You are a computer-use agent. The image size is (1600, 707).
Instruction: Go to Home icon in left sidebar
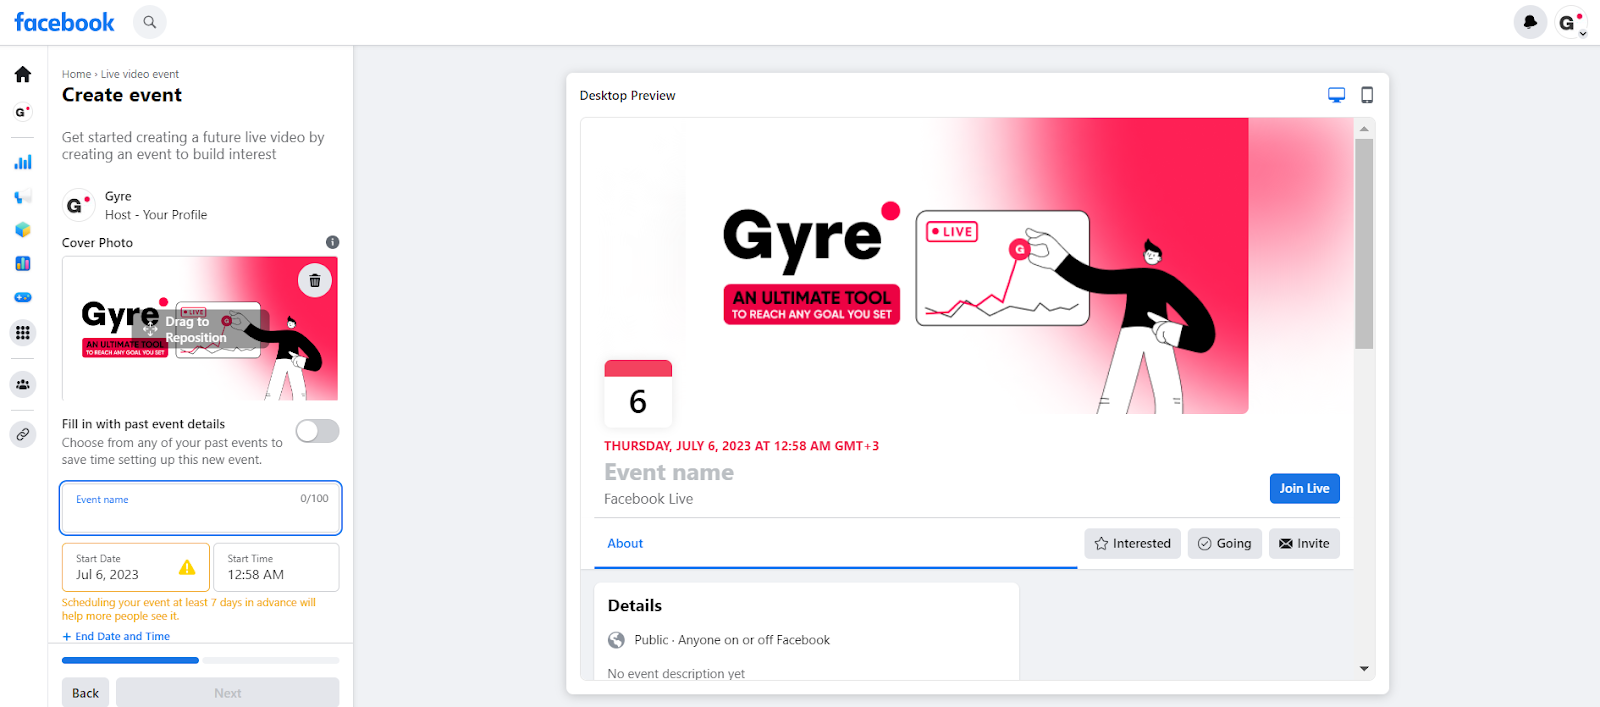click(x=23, y=74)
